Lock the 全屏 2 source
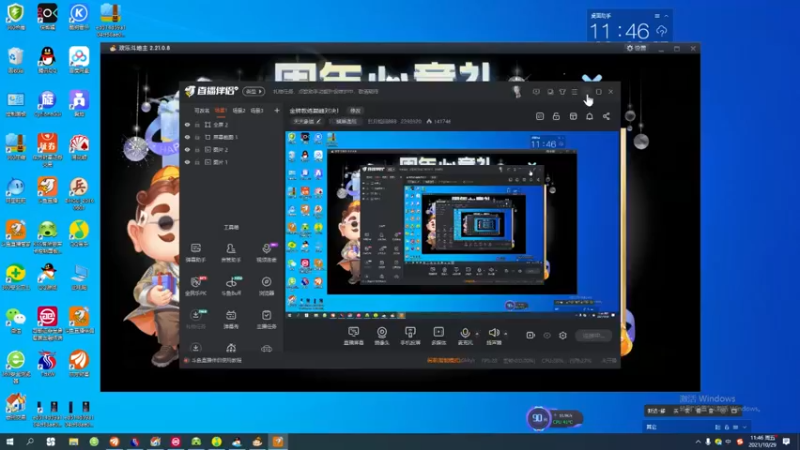The image size is (800, 450). point(197,124)
